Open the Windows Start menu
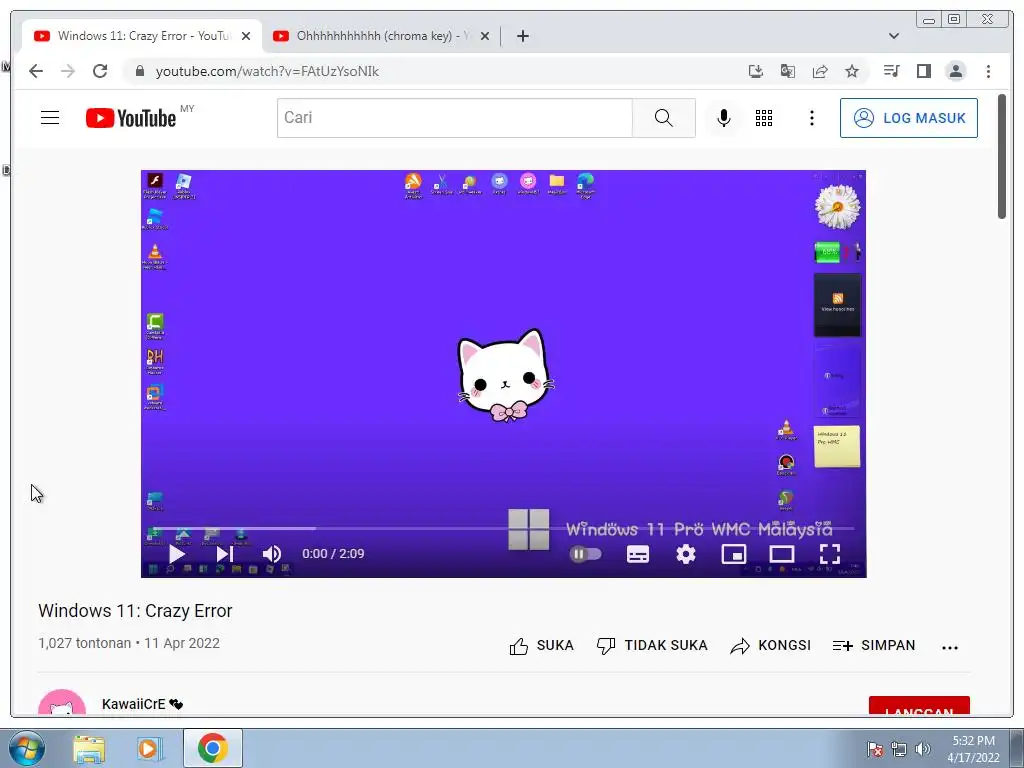This screenshot has width=1024, height=768. [x=26, y=748]
